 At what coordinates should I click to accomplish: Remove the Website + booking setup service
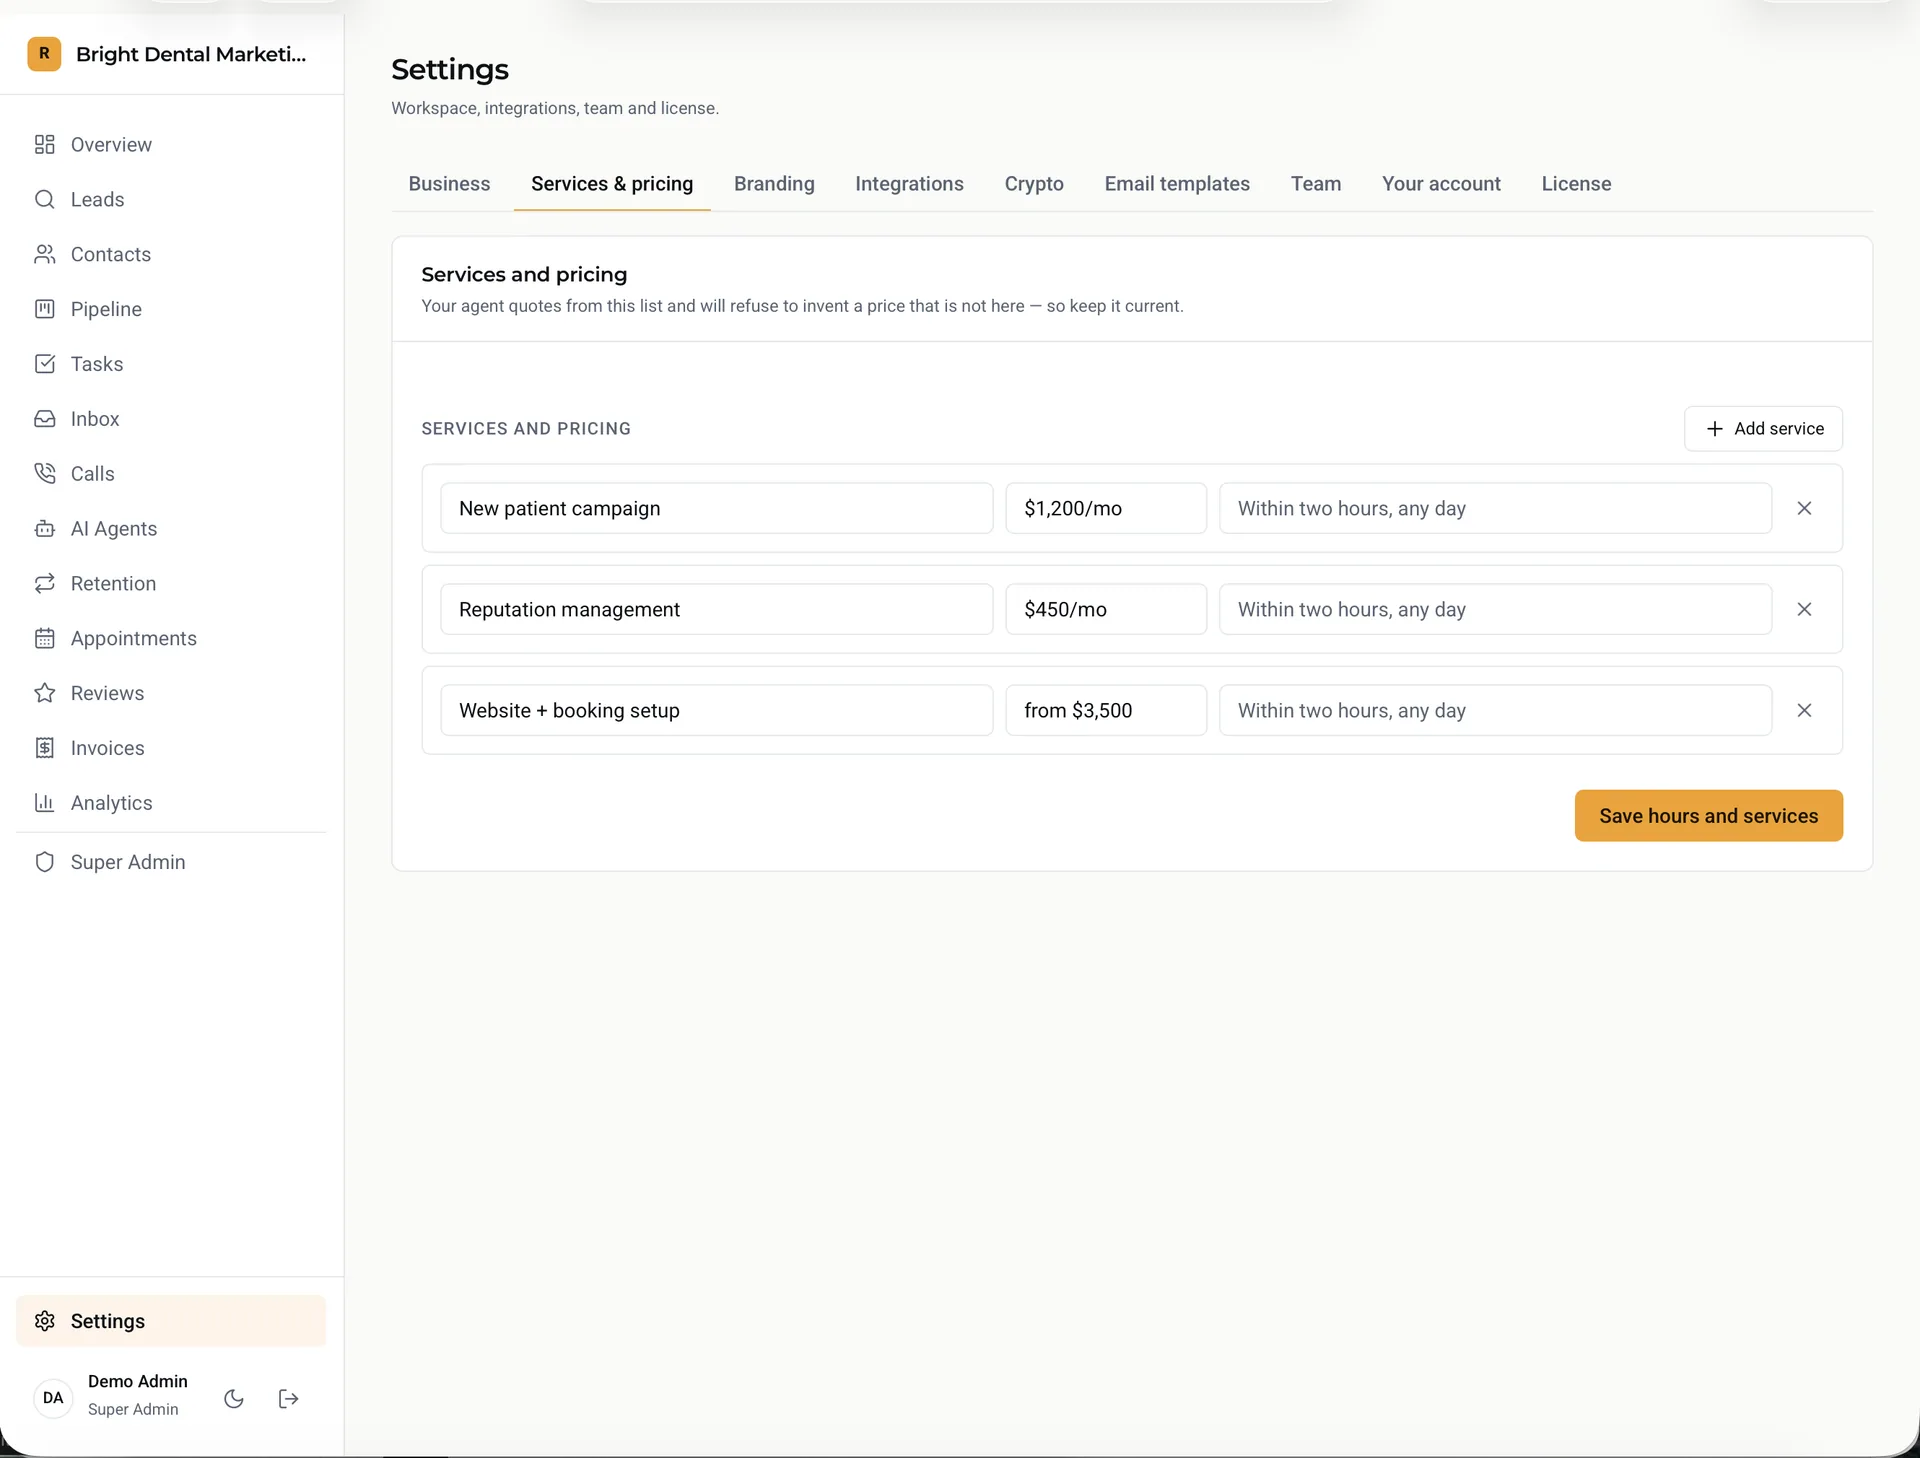pyautogui.click(x=1804, y=710)
